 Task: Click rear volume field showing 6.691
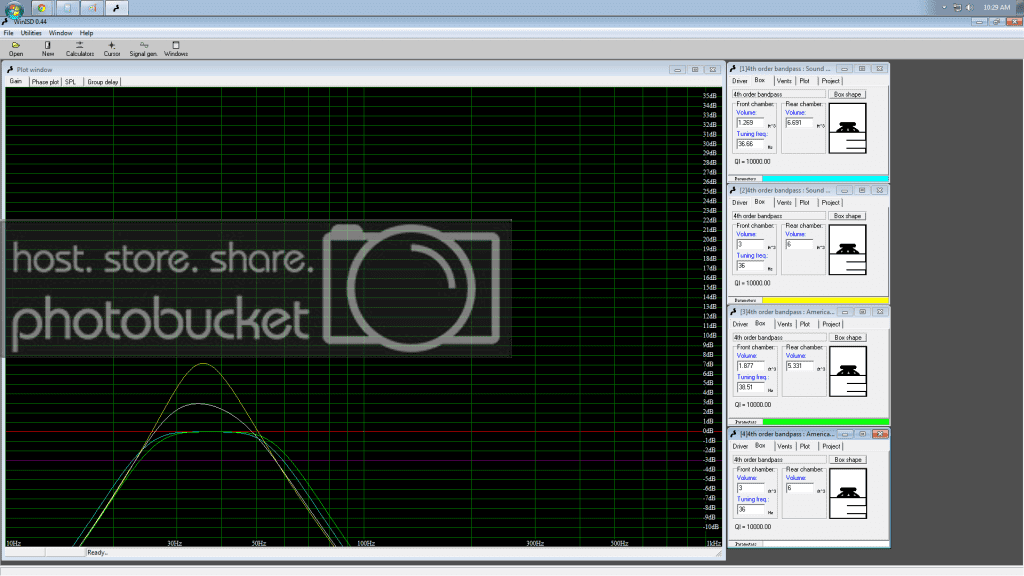click(x=799, y=123)
